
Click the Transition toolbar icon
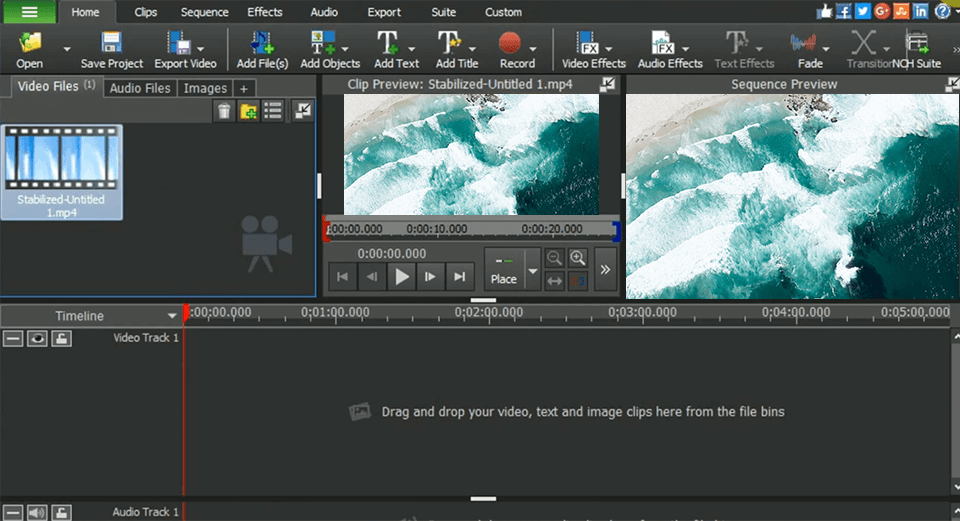tap(863, 43)
